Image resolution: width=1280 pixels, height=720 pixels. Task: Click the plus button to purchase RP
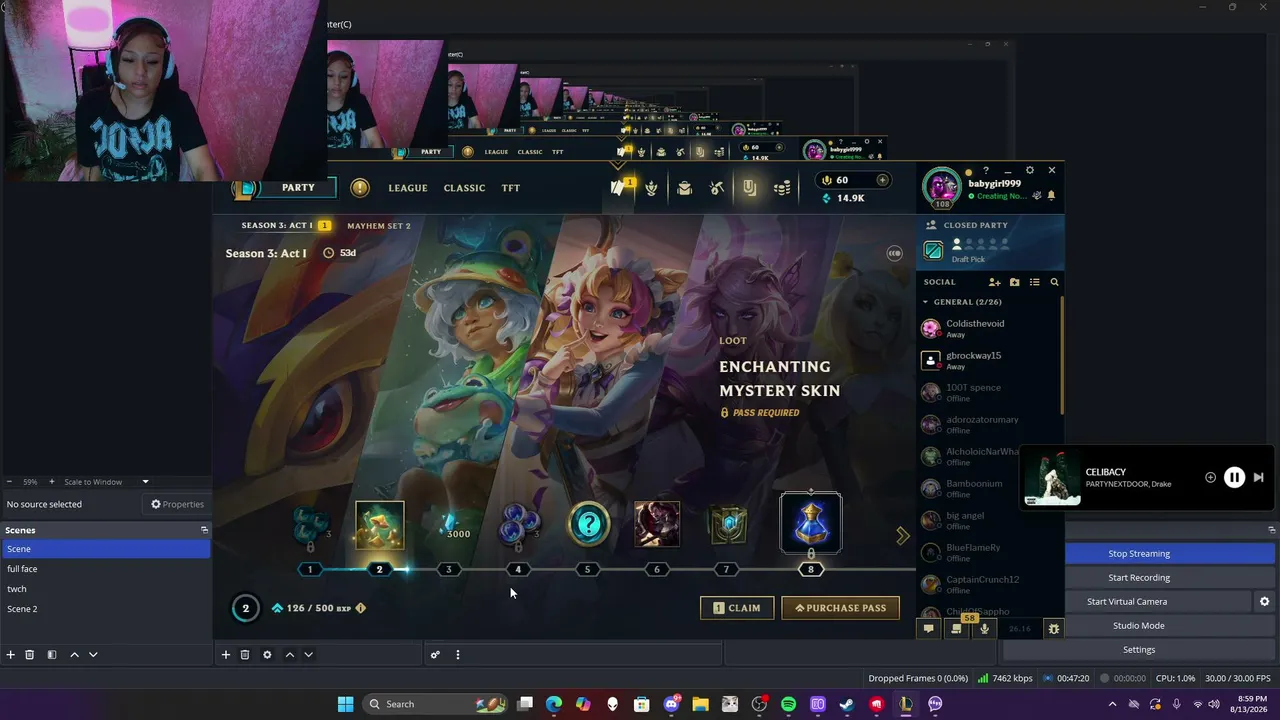(x=882, y=180)
